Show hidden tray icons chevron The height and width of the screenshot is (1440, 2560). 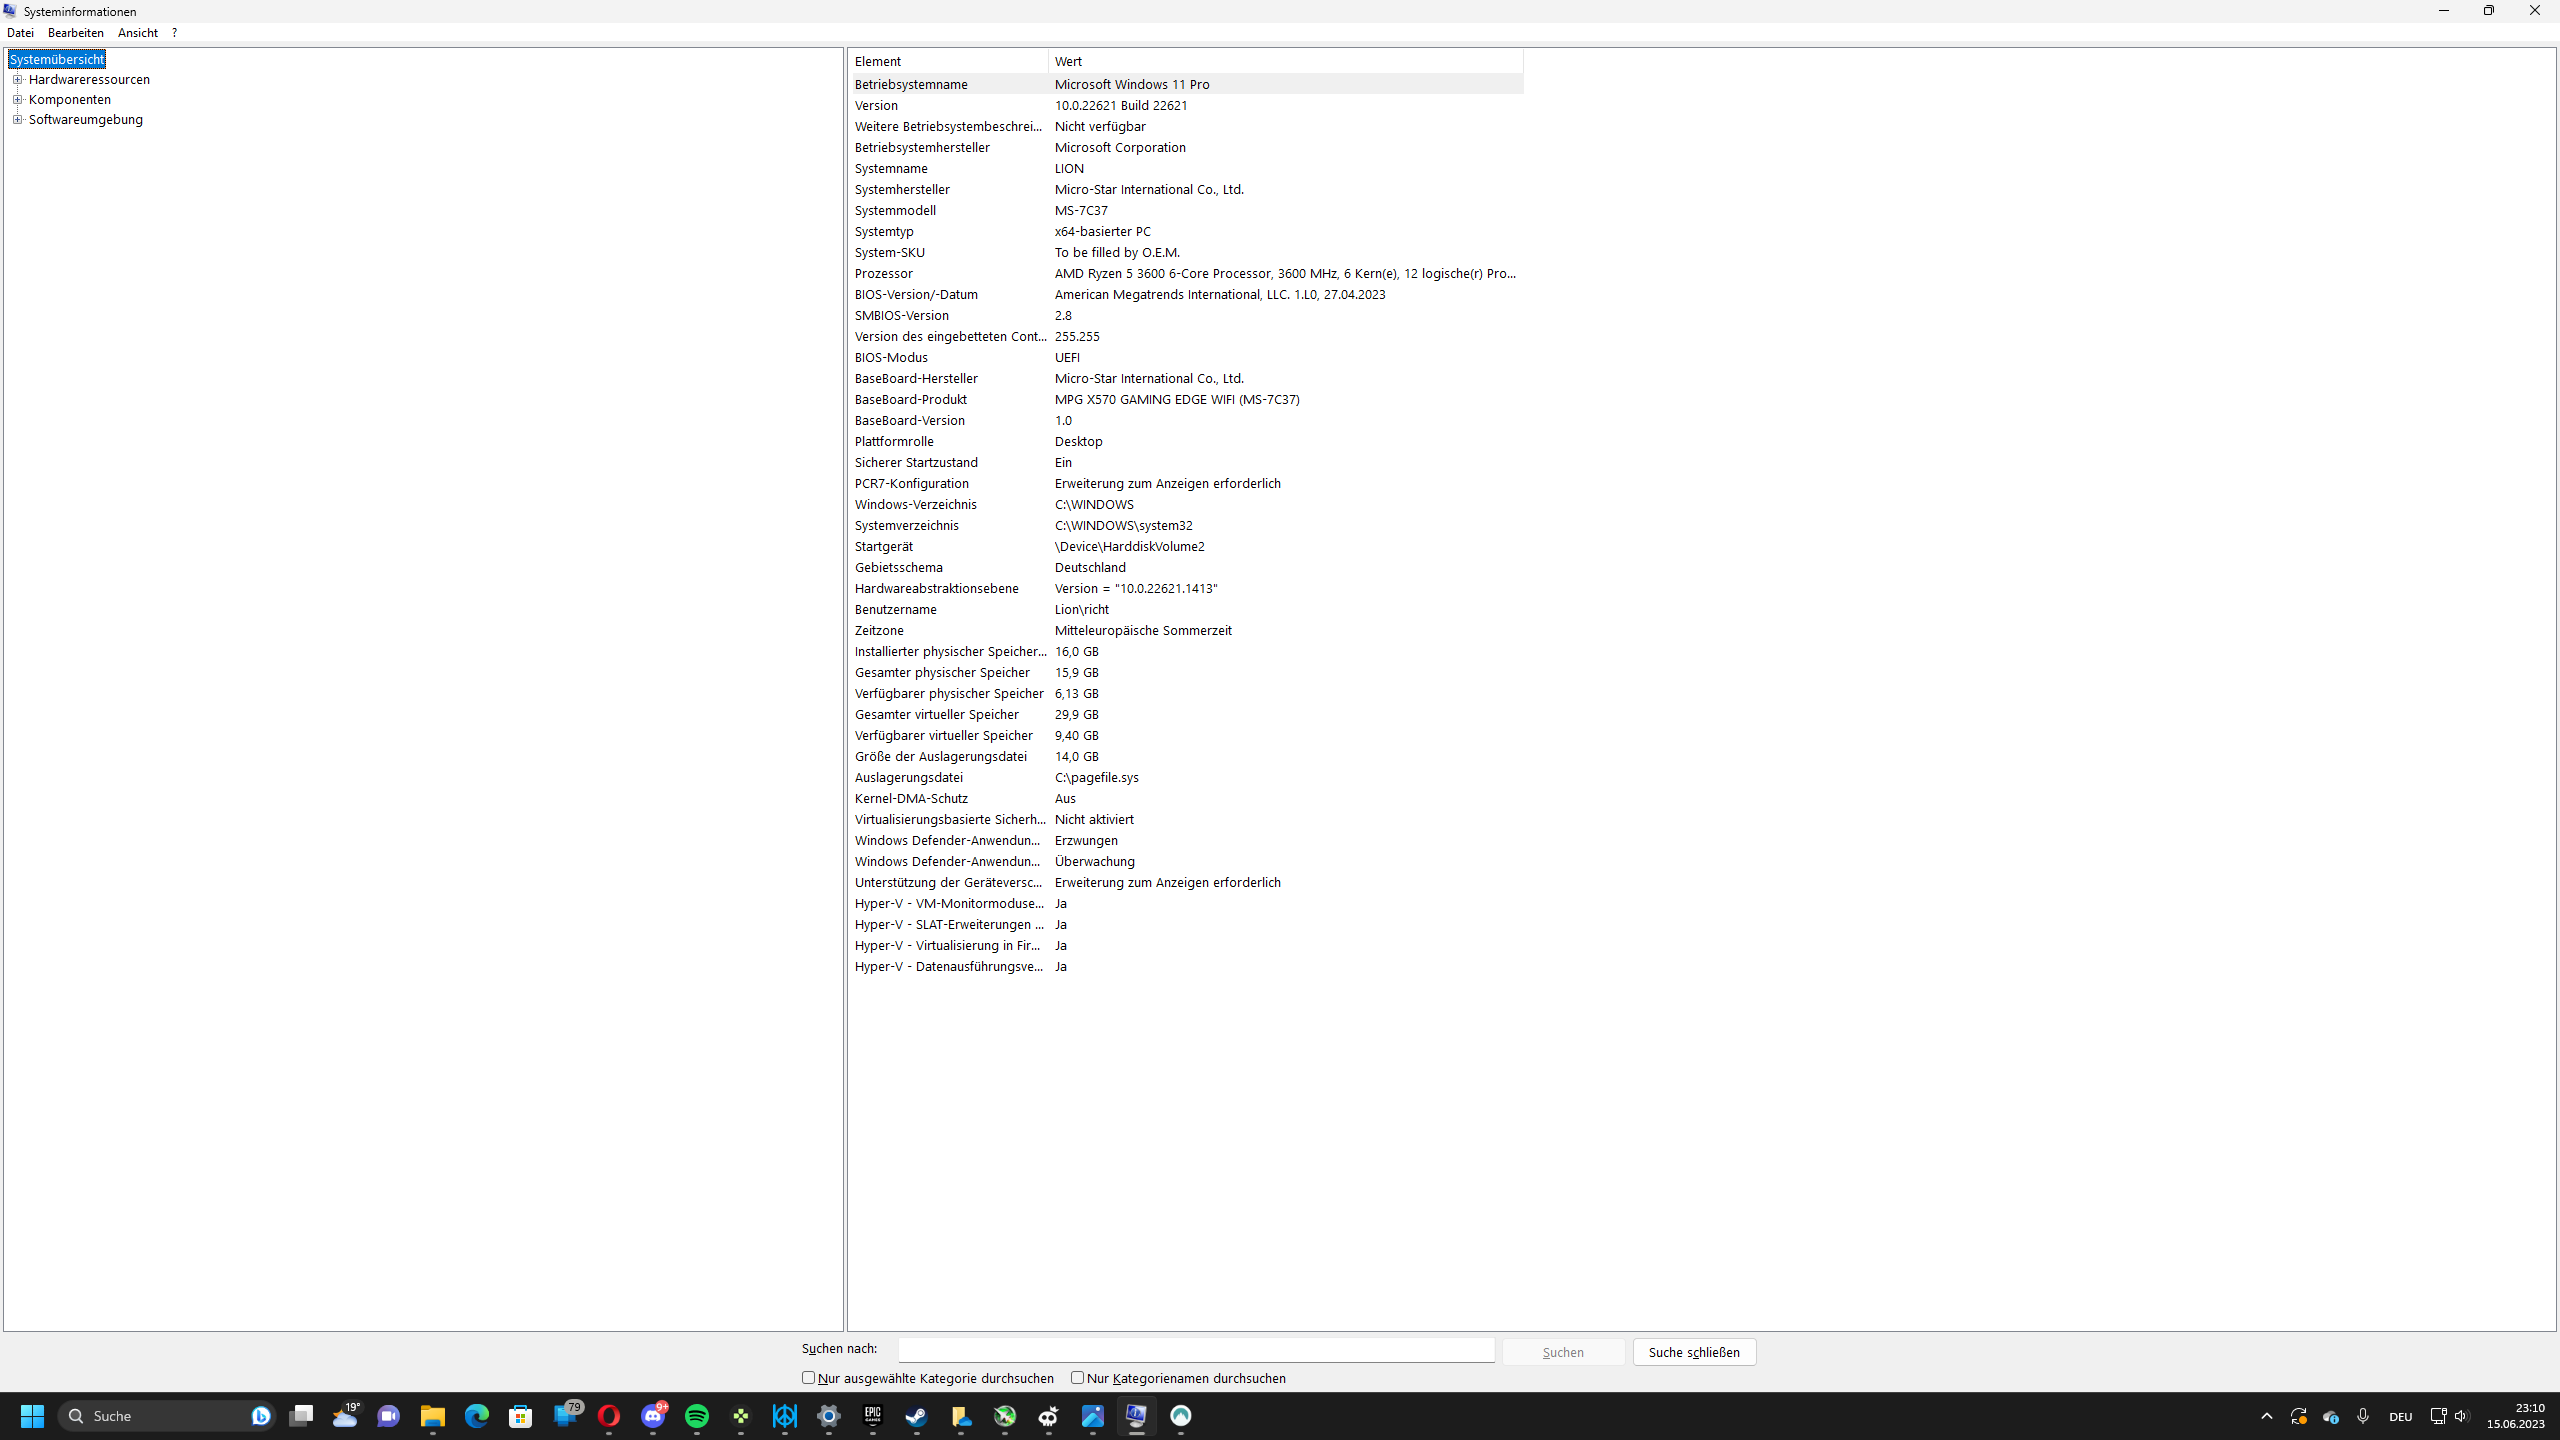[2267, 1416]
